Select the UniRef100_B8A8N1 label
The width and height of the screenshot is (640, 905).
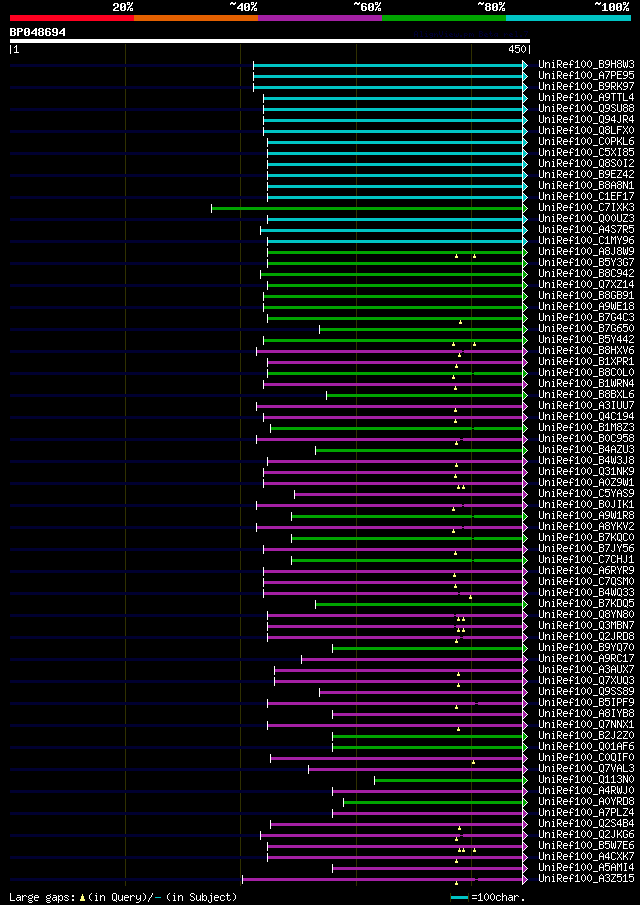pos(586,186)
